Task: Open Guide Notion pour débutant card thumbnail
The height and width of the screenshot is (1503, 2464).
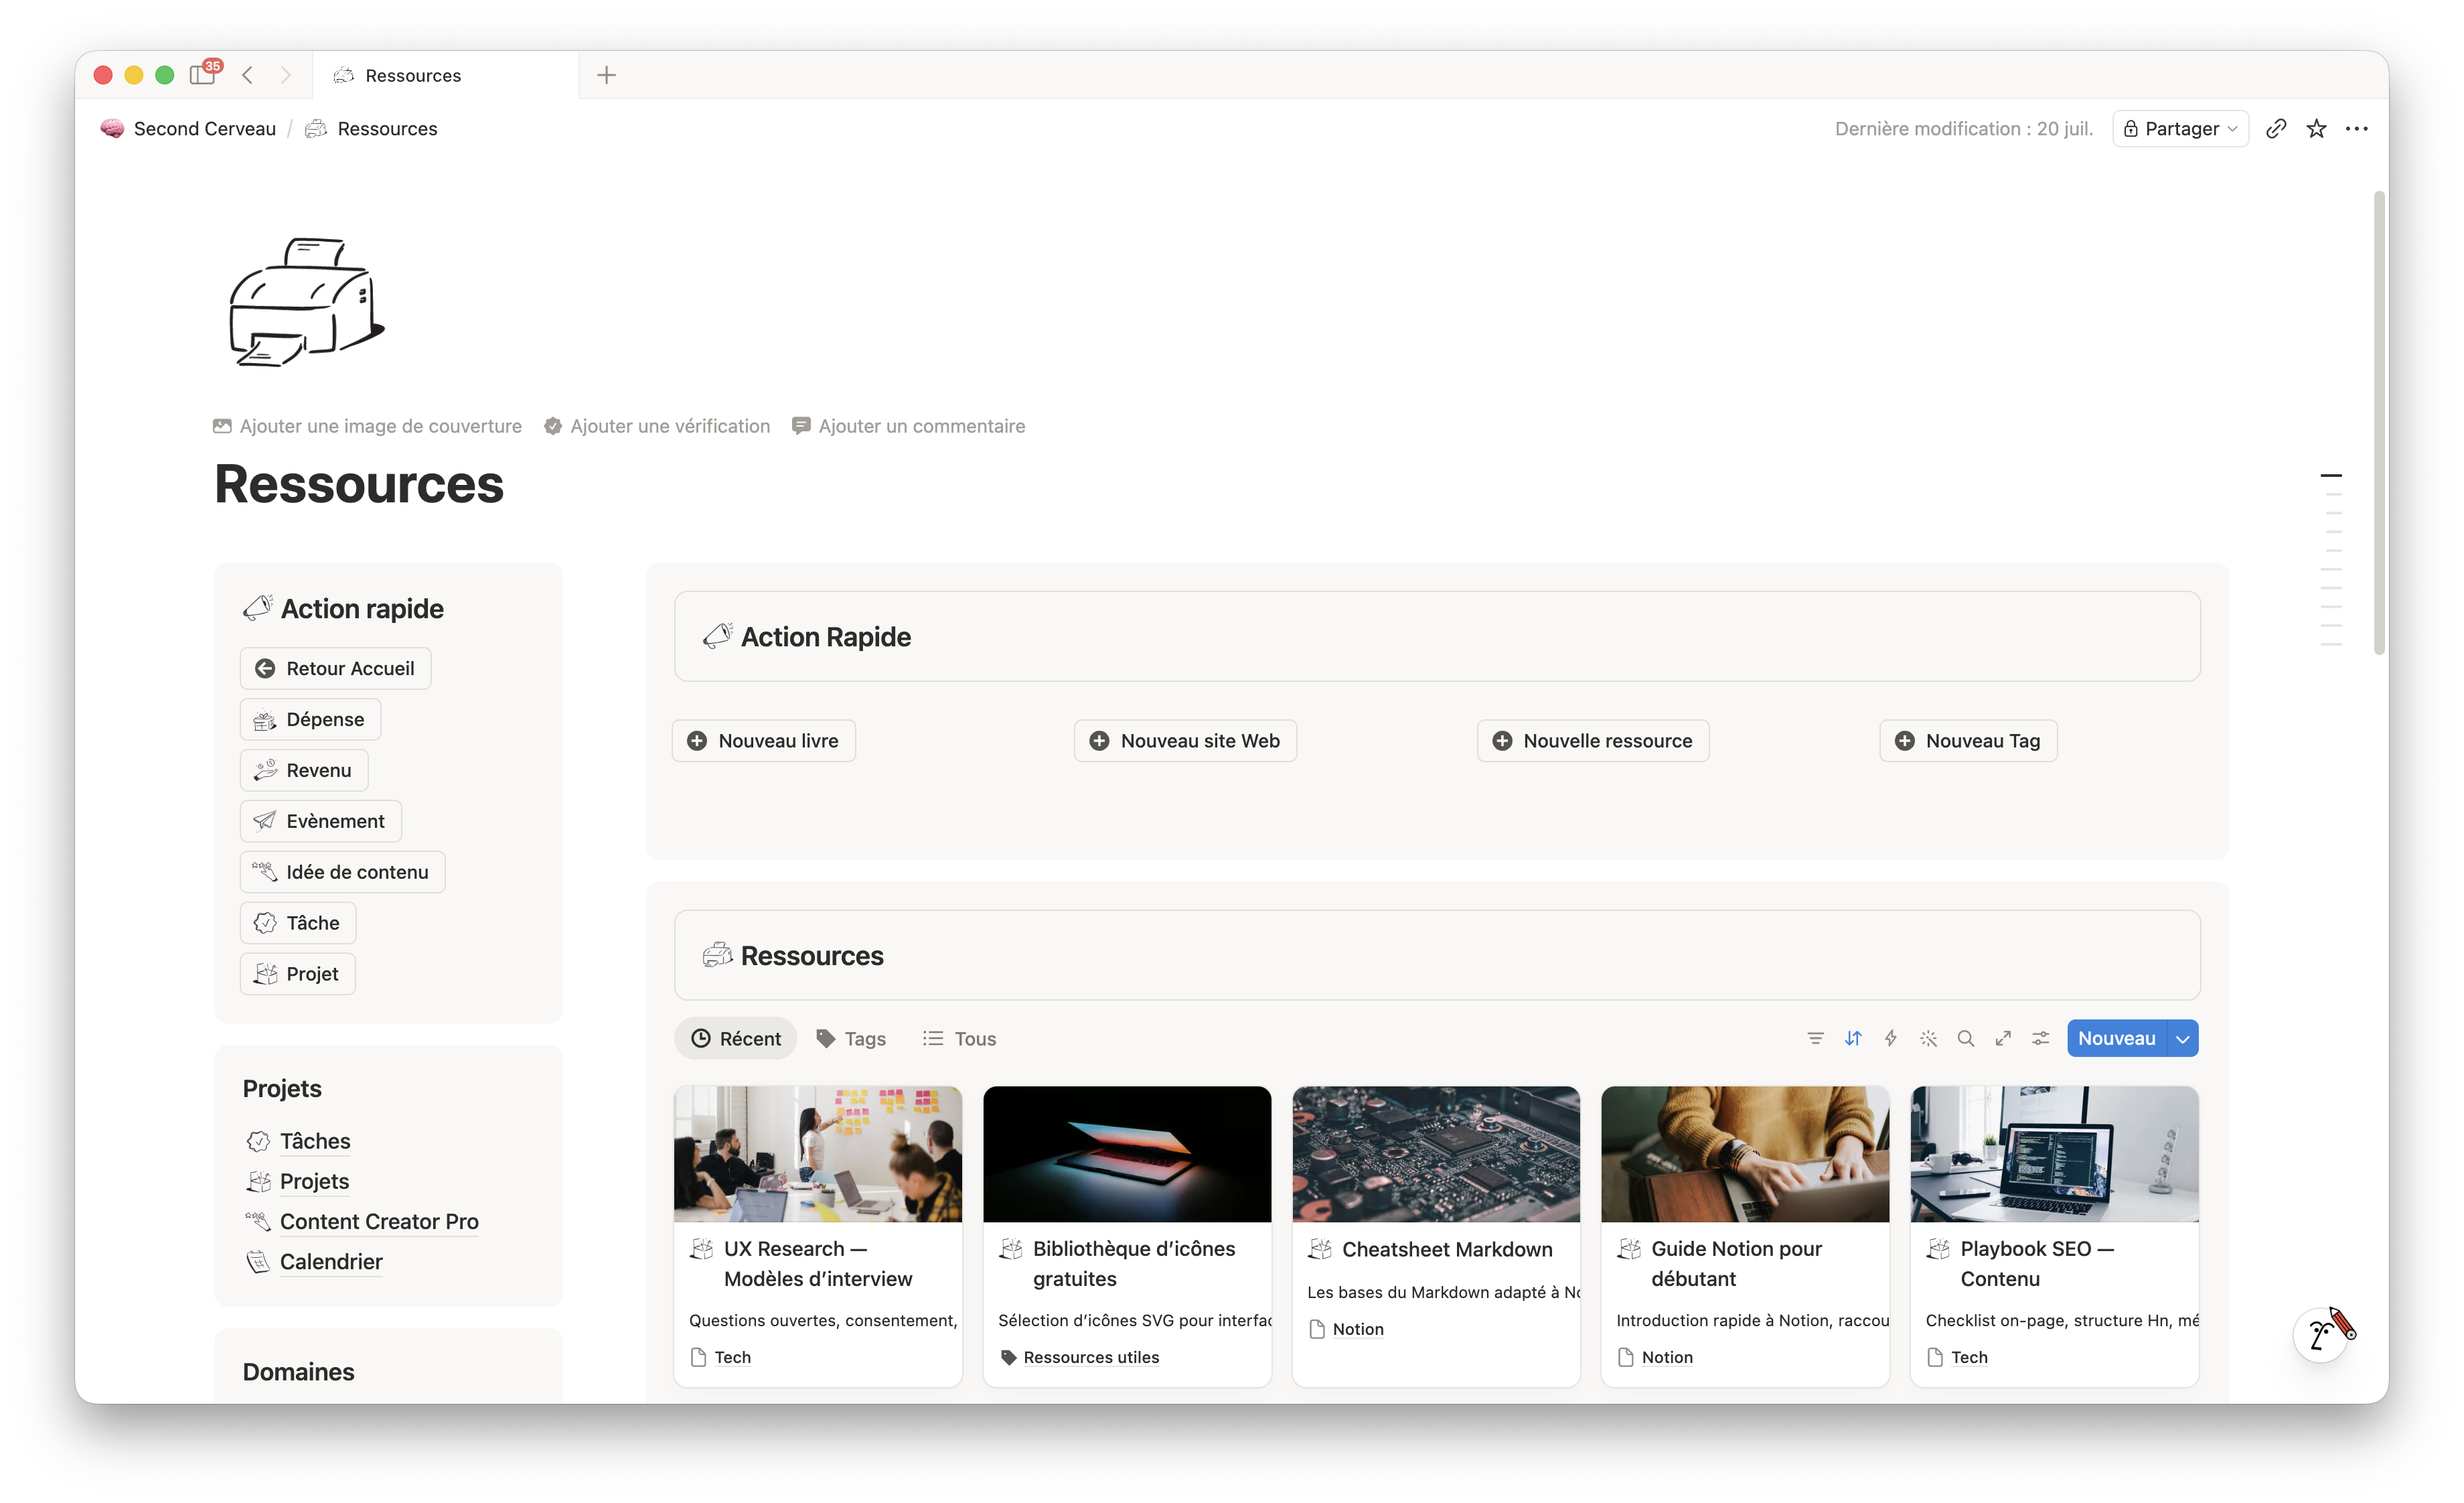Action: (x=1745, y=1154)
